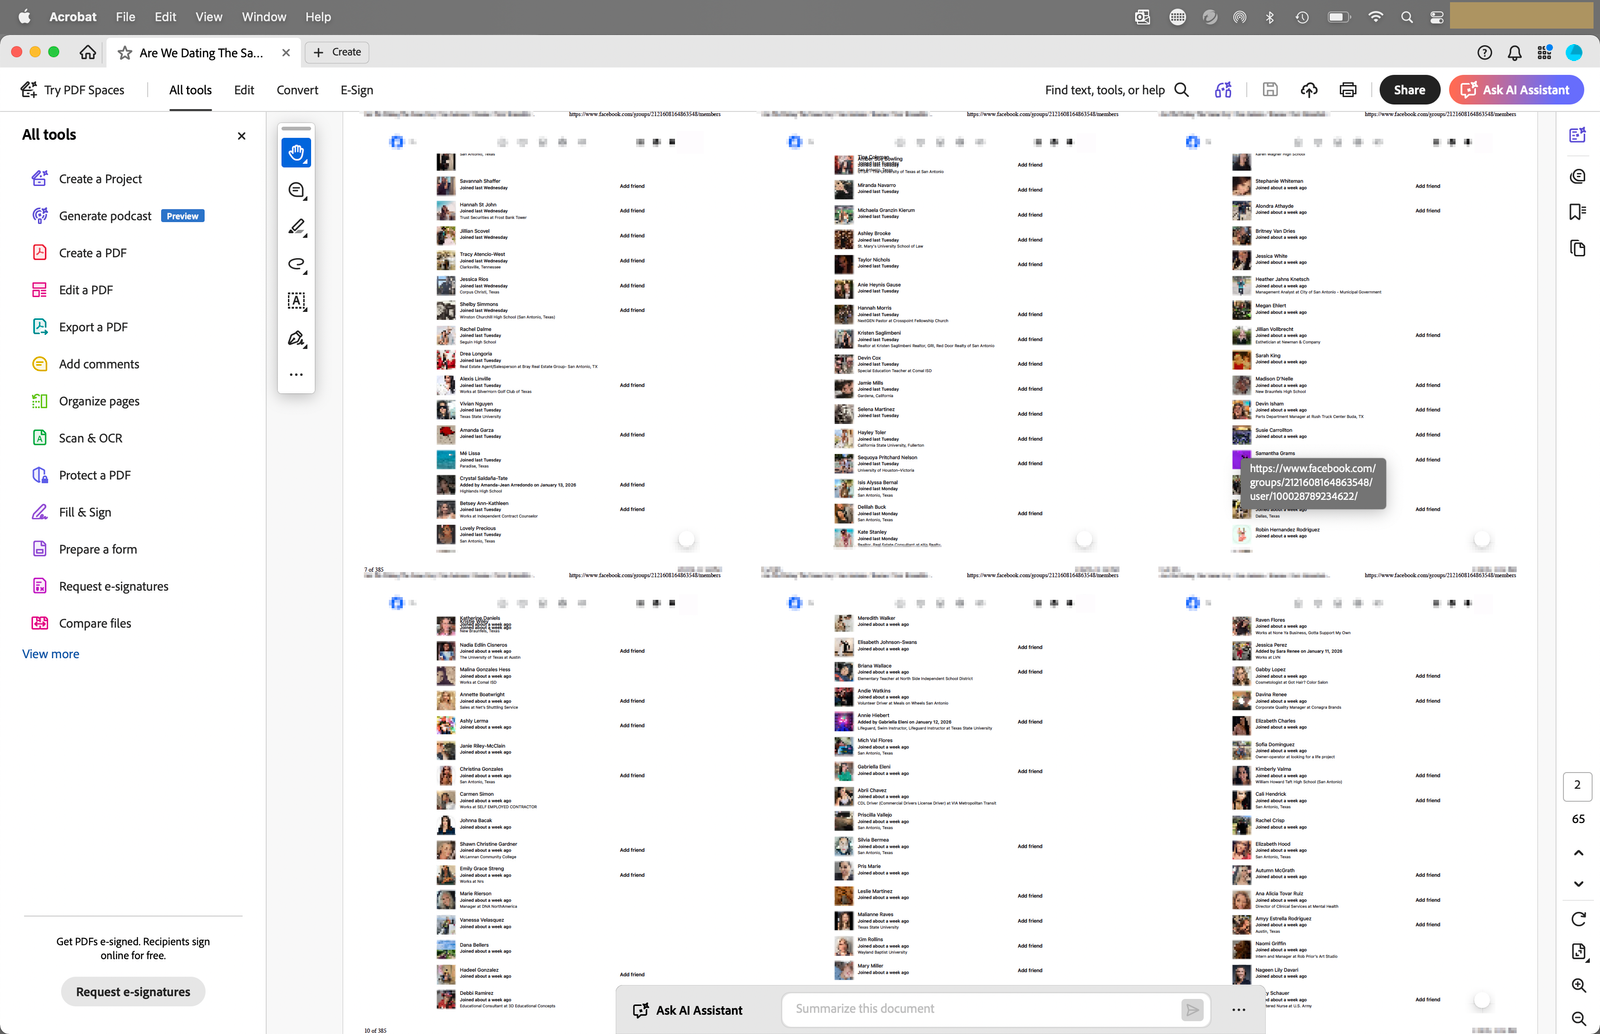The height and width of the screenshot is (1034, 1600).
Task: Open the Organize pages tool
Action: click(x=99, y=401)
